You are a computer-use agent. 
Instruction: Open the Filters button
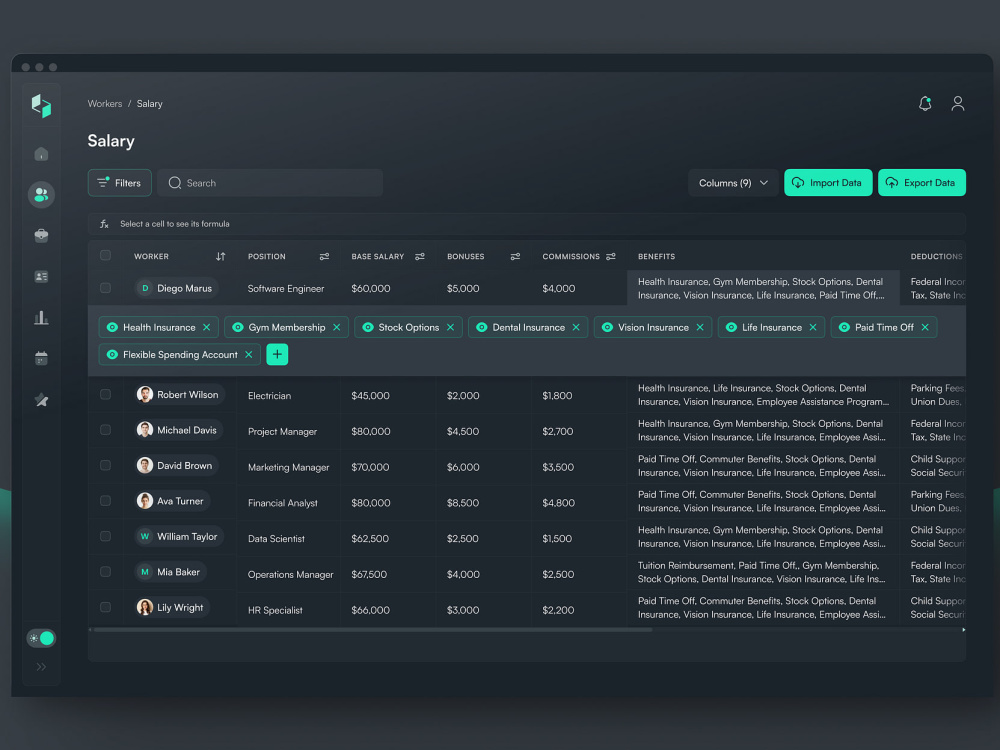point(119,183)
